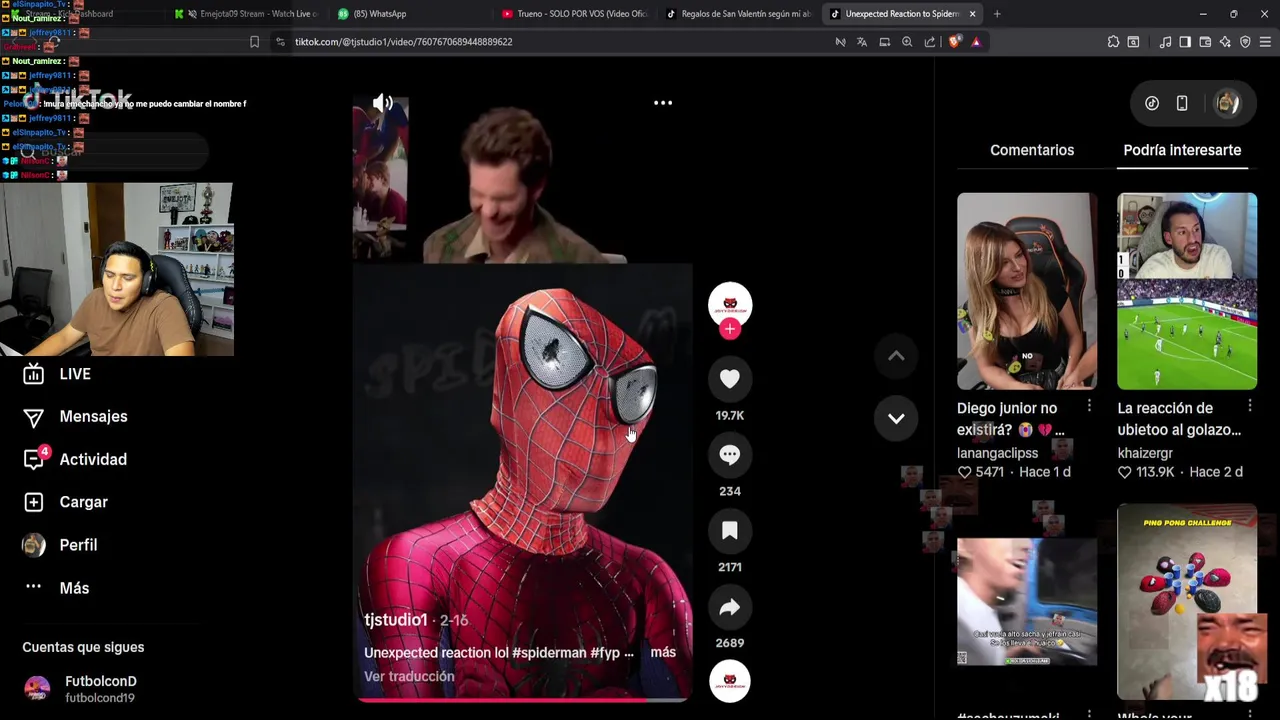Switch to Emejota09 Stream tab
This screenshot has width=1280, height=720.
tap(246, 14)
